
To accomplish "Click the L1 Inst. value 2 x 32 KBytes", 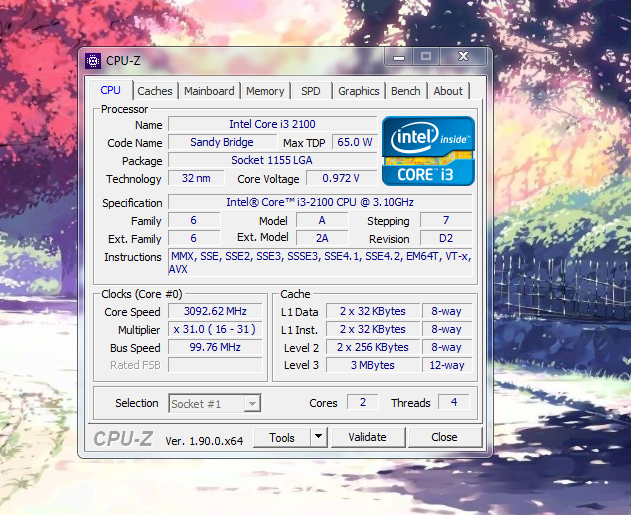I will click(x=373, y=329).
